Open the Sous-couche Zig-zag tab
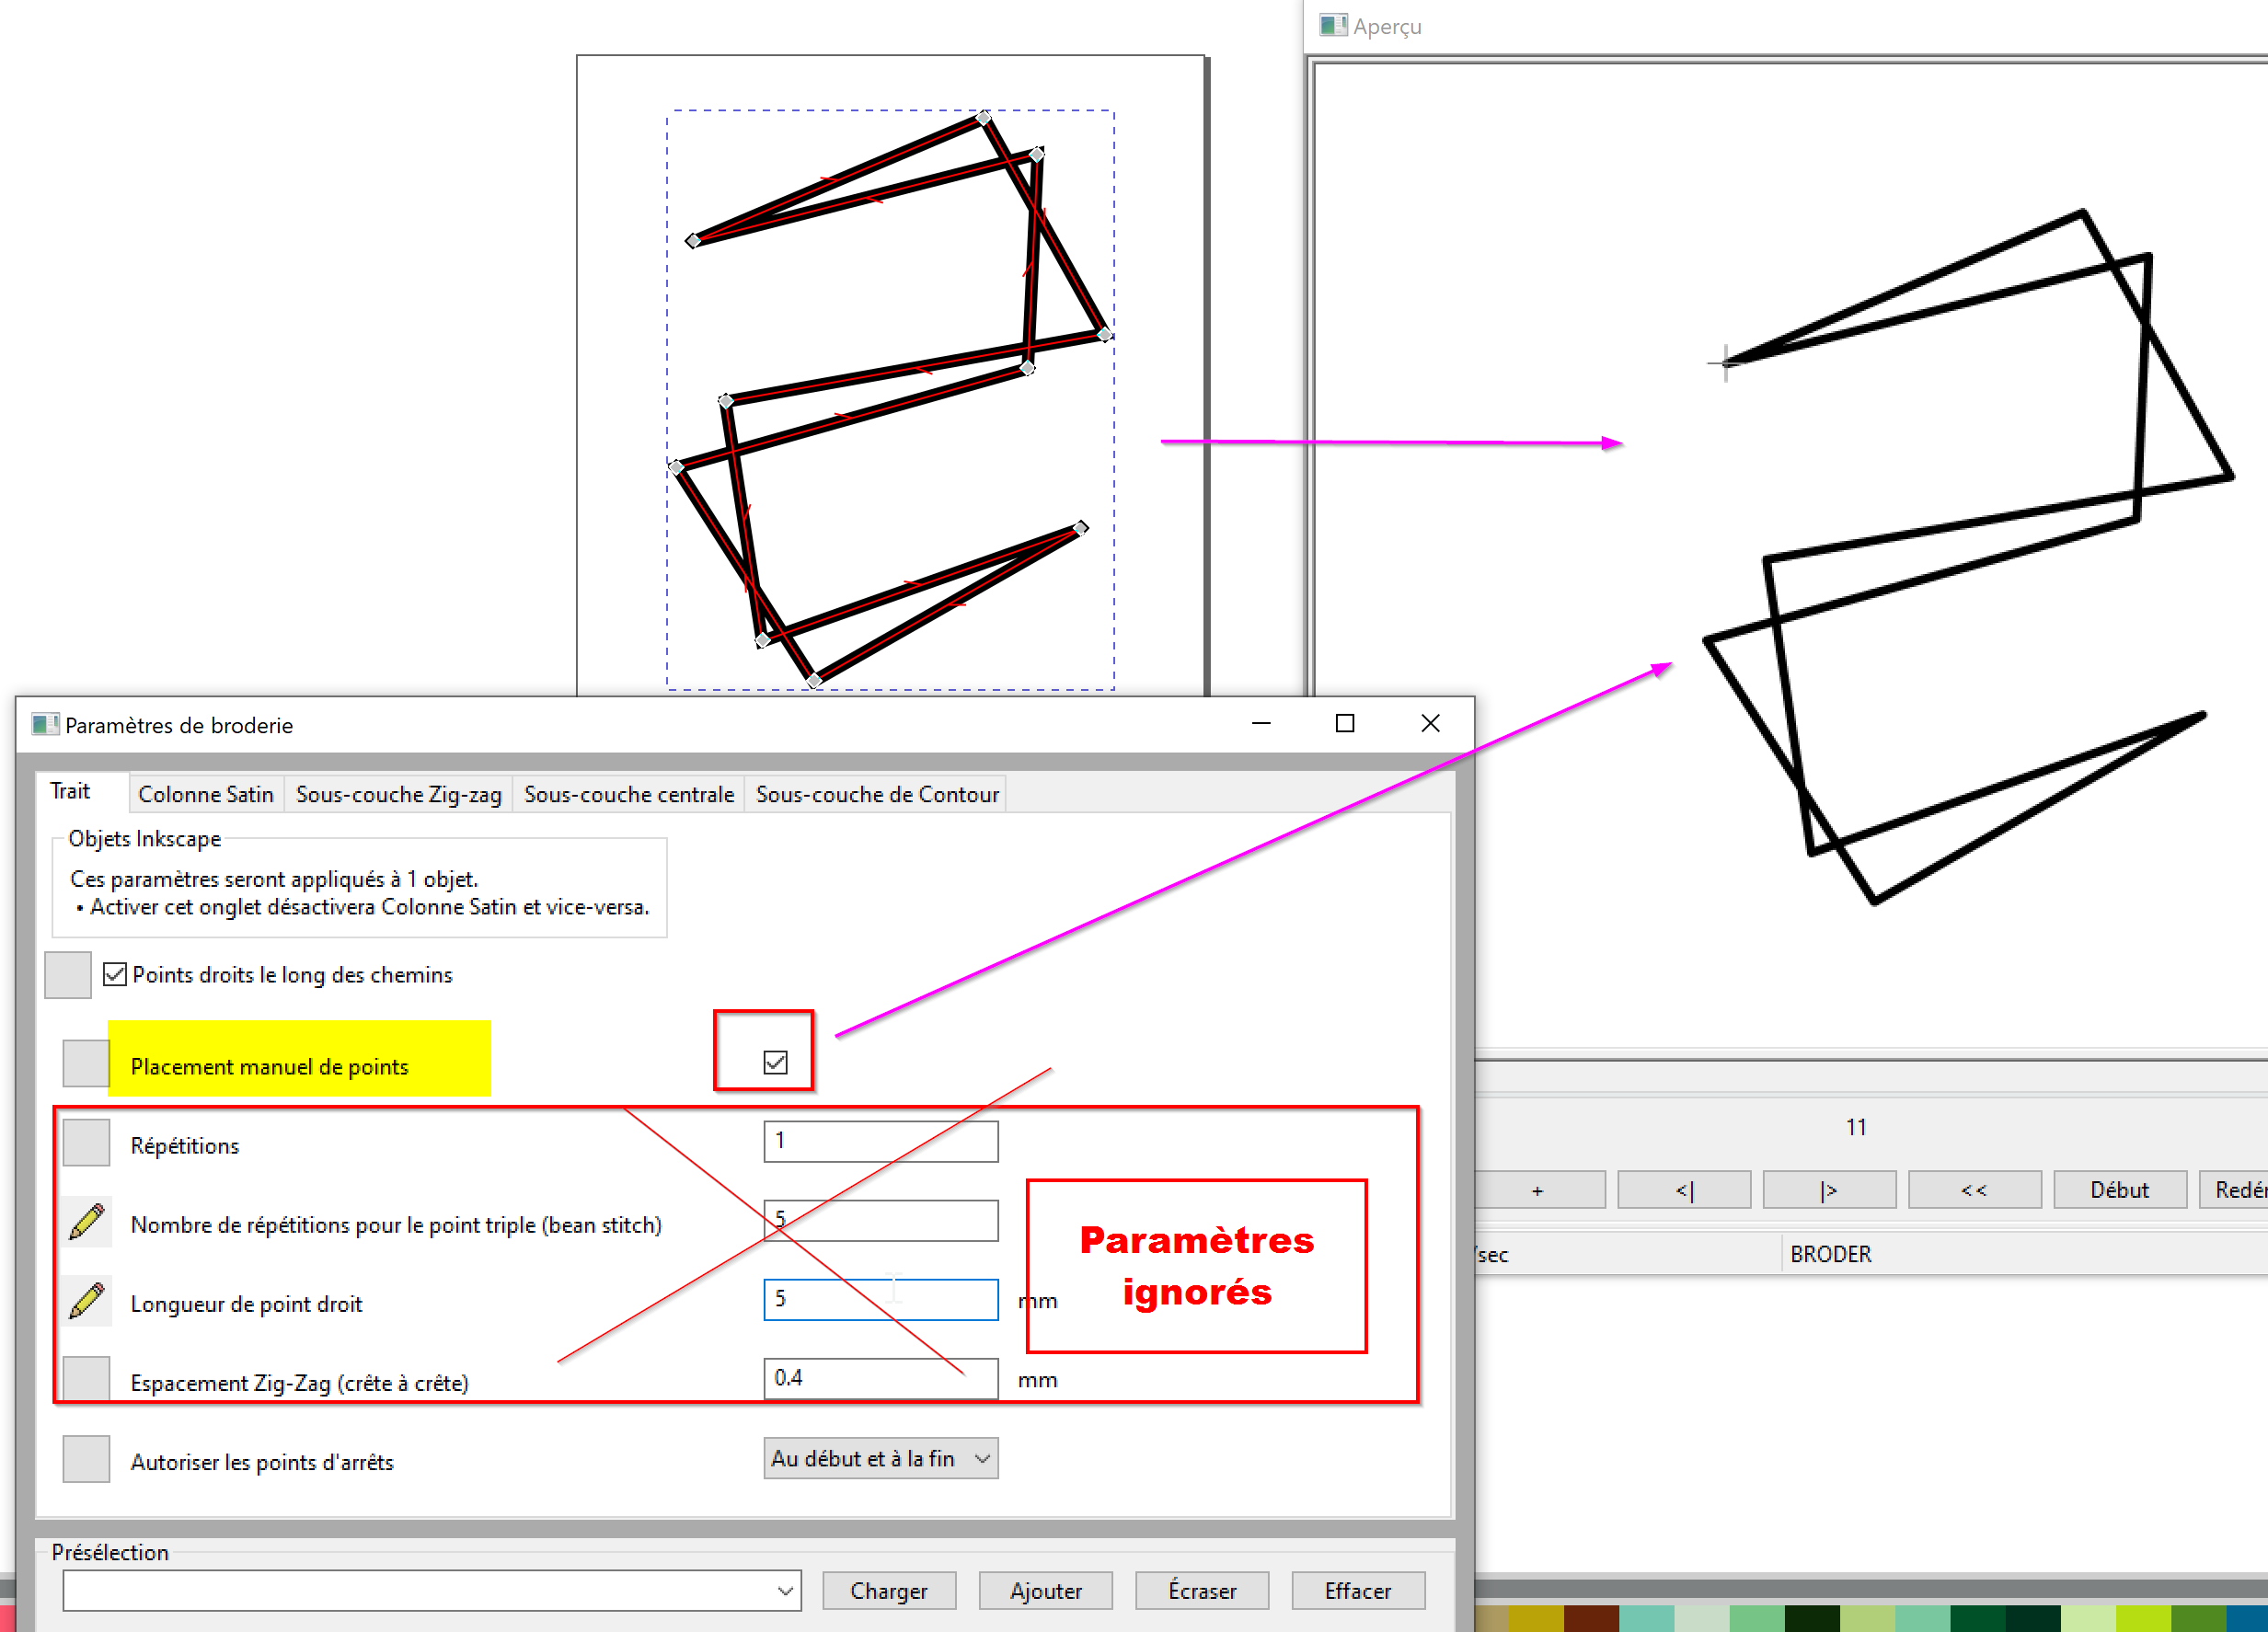Screen dimensions: 2268x1632 click(x=398, y=794)
